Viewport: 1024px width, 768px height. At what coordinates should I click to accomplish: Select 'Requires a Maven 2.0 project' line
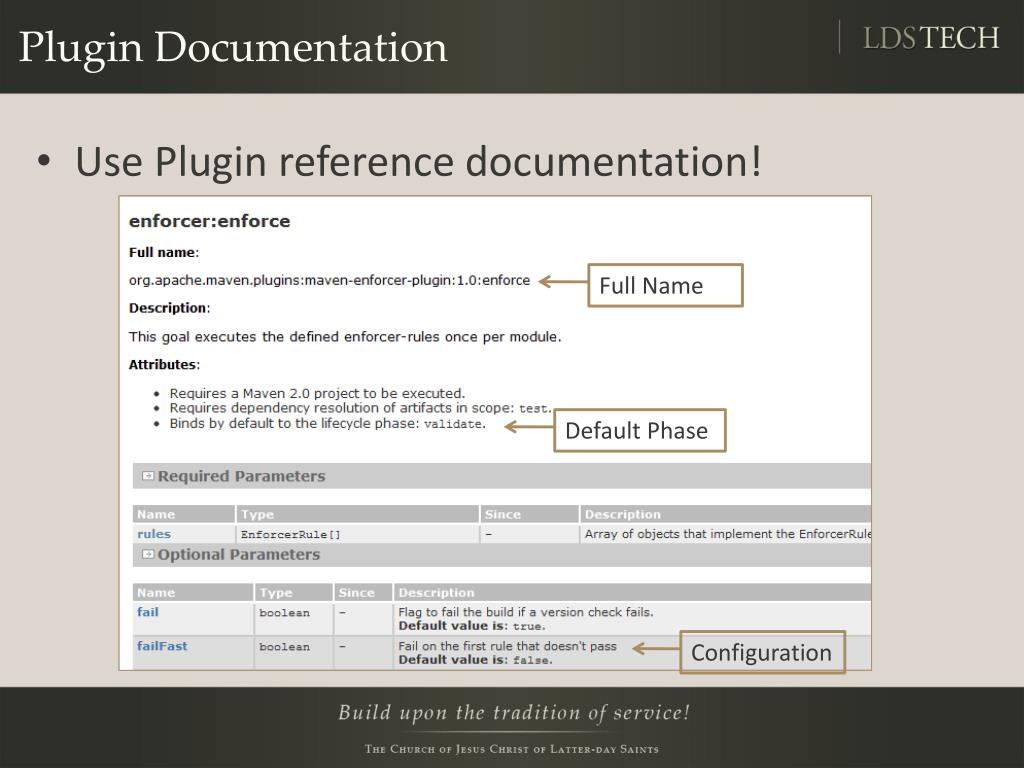click(317, 394)
